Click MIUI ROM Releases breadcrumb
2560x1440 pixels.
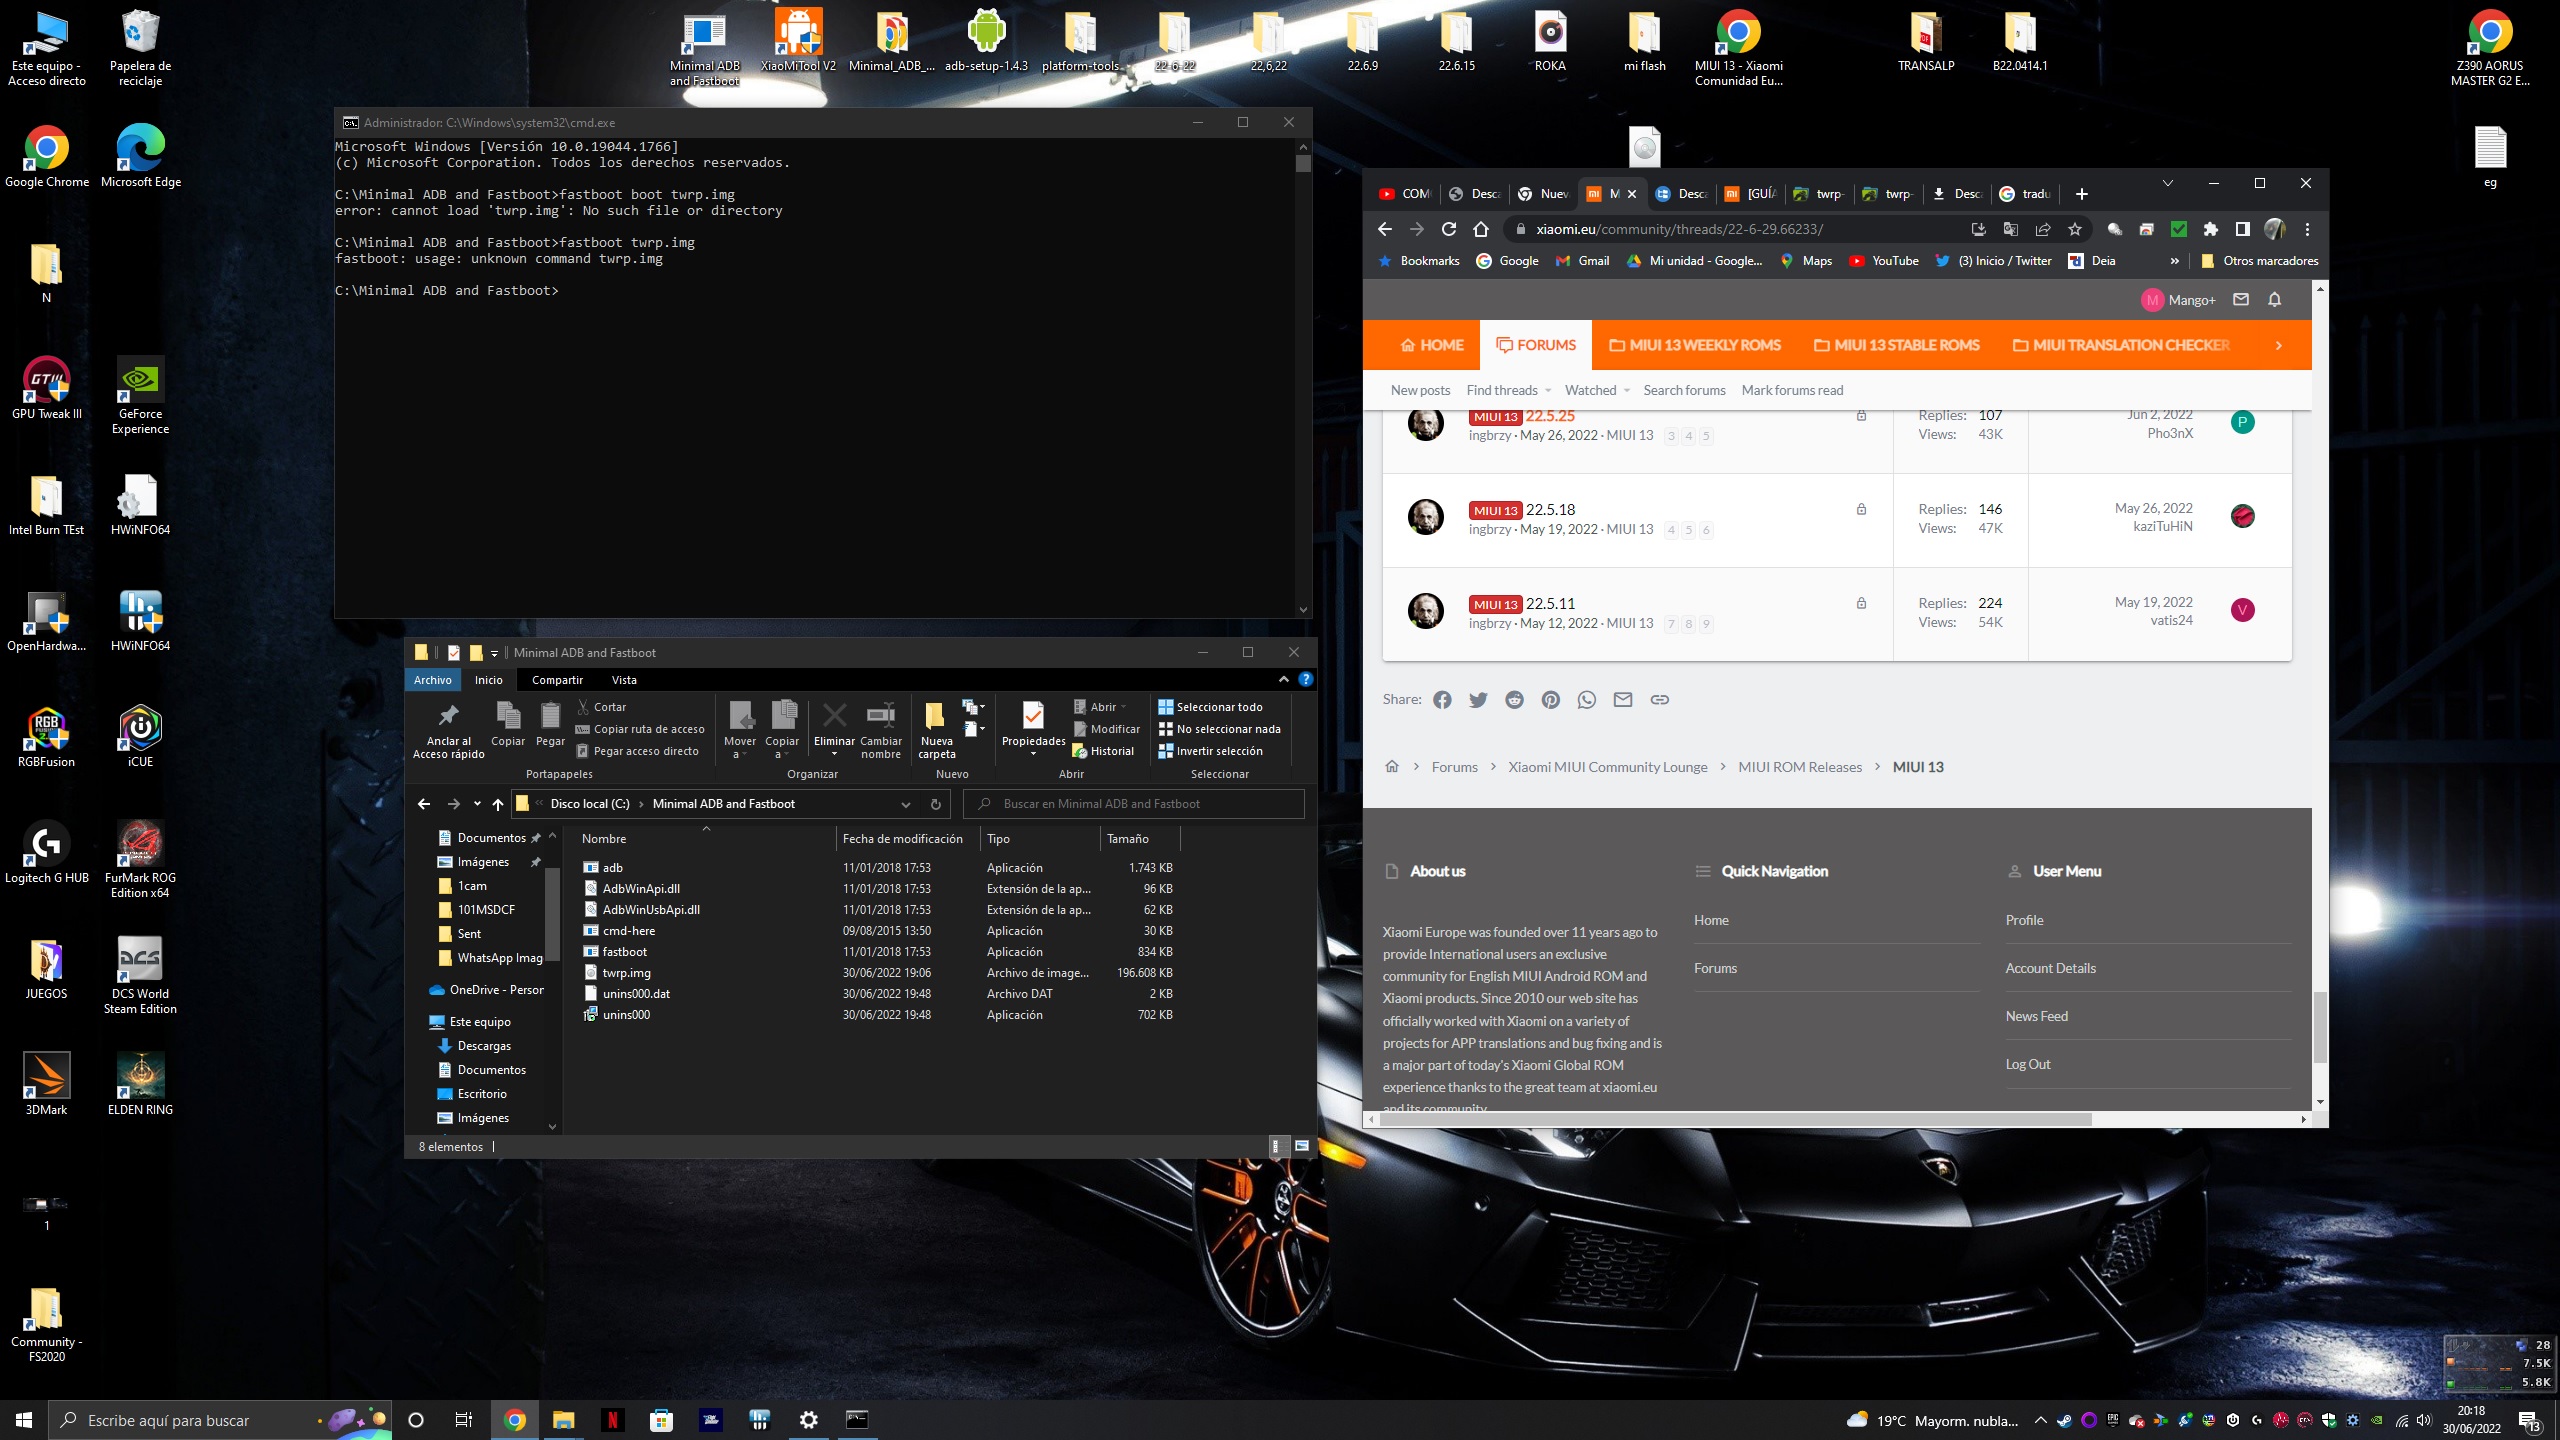tap(1800, 767)
